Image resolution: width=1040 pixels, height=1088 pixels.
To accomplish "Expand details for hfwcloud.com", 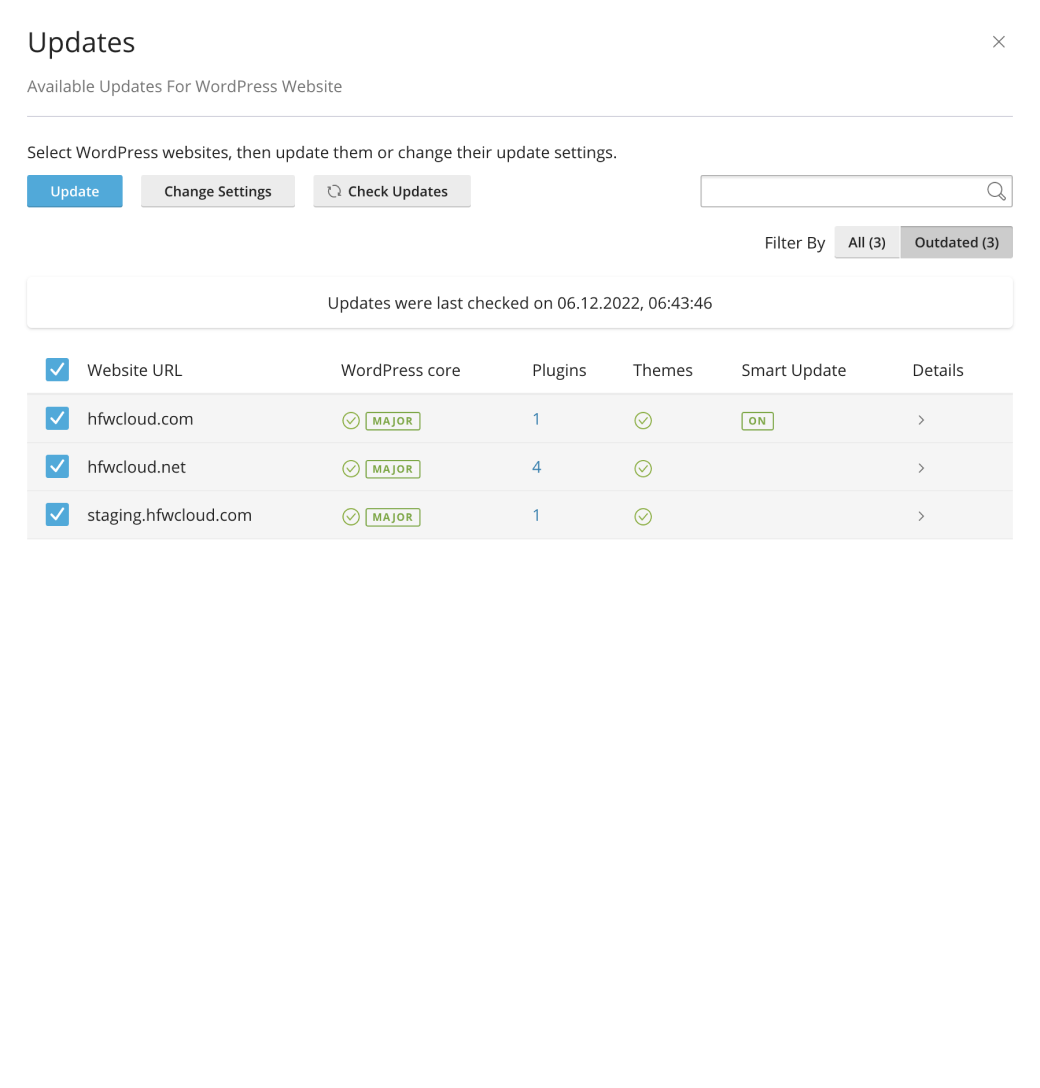I will point(921,420).
